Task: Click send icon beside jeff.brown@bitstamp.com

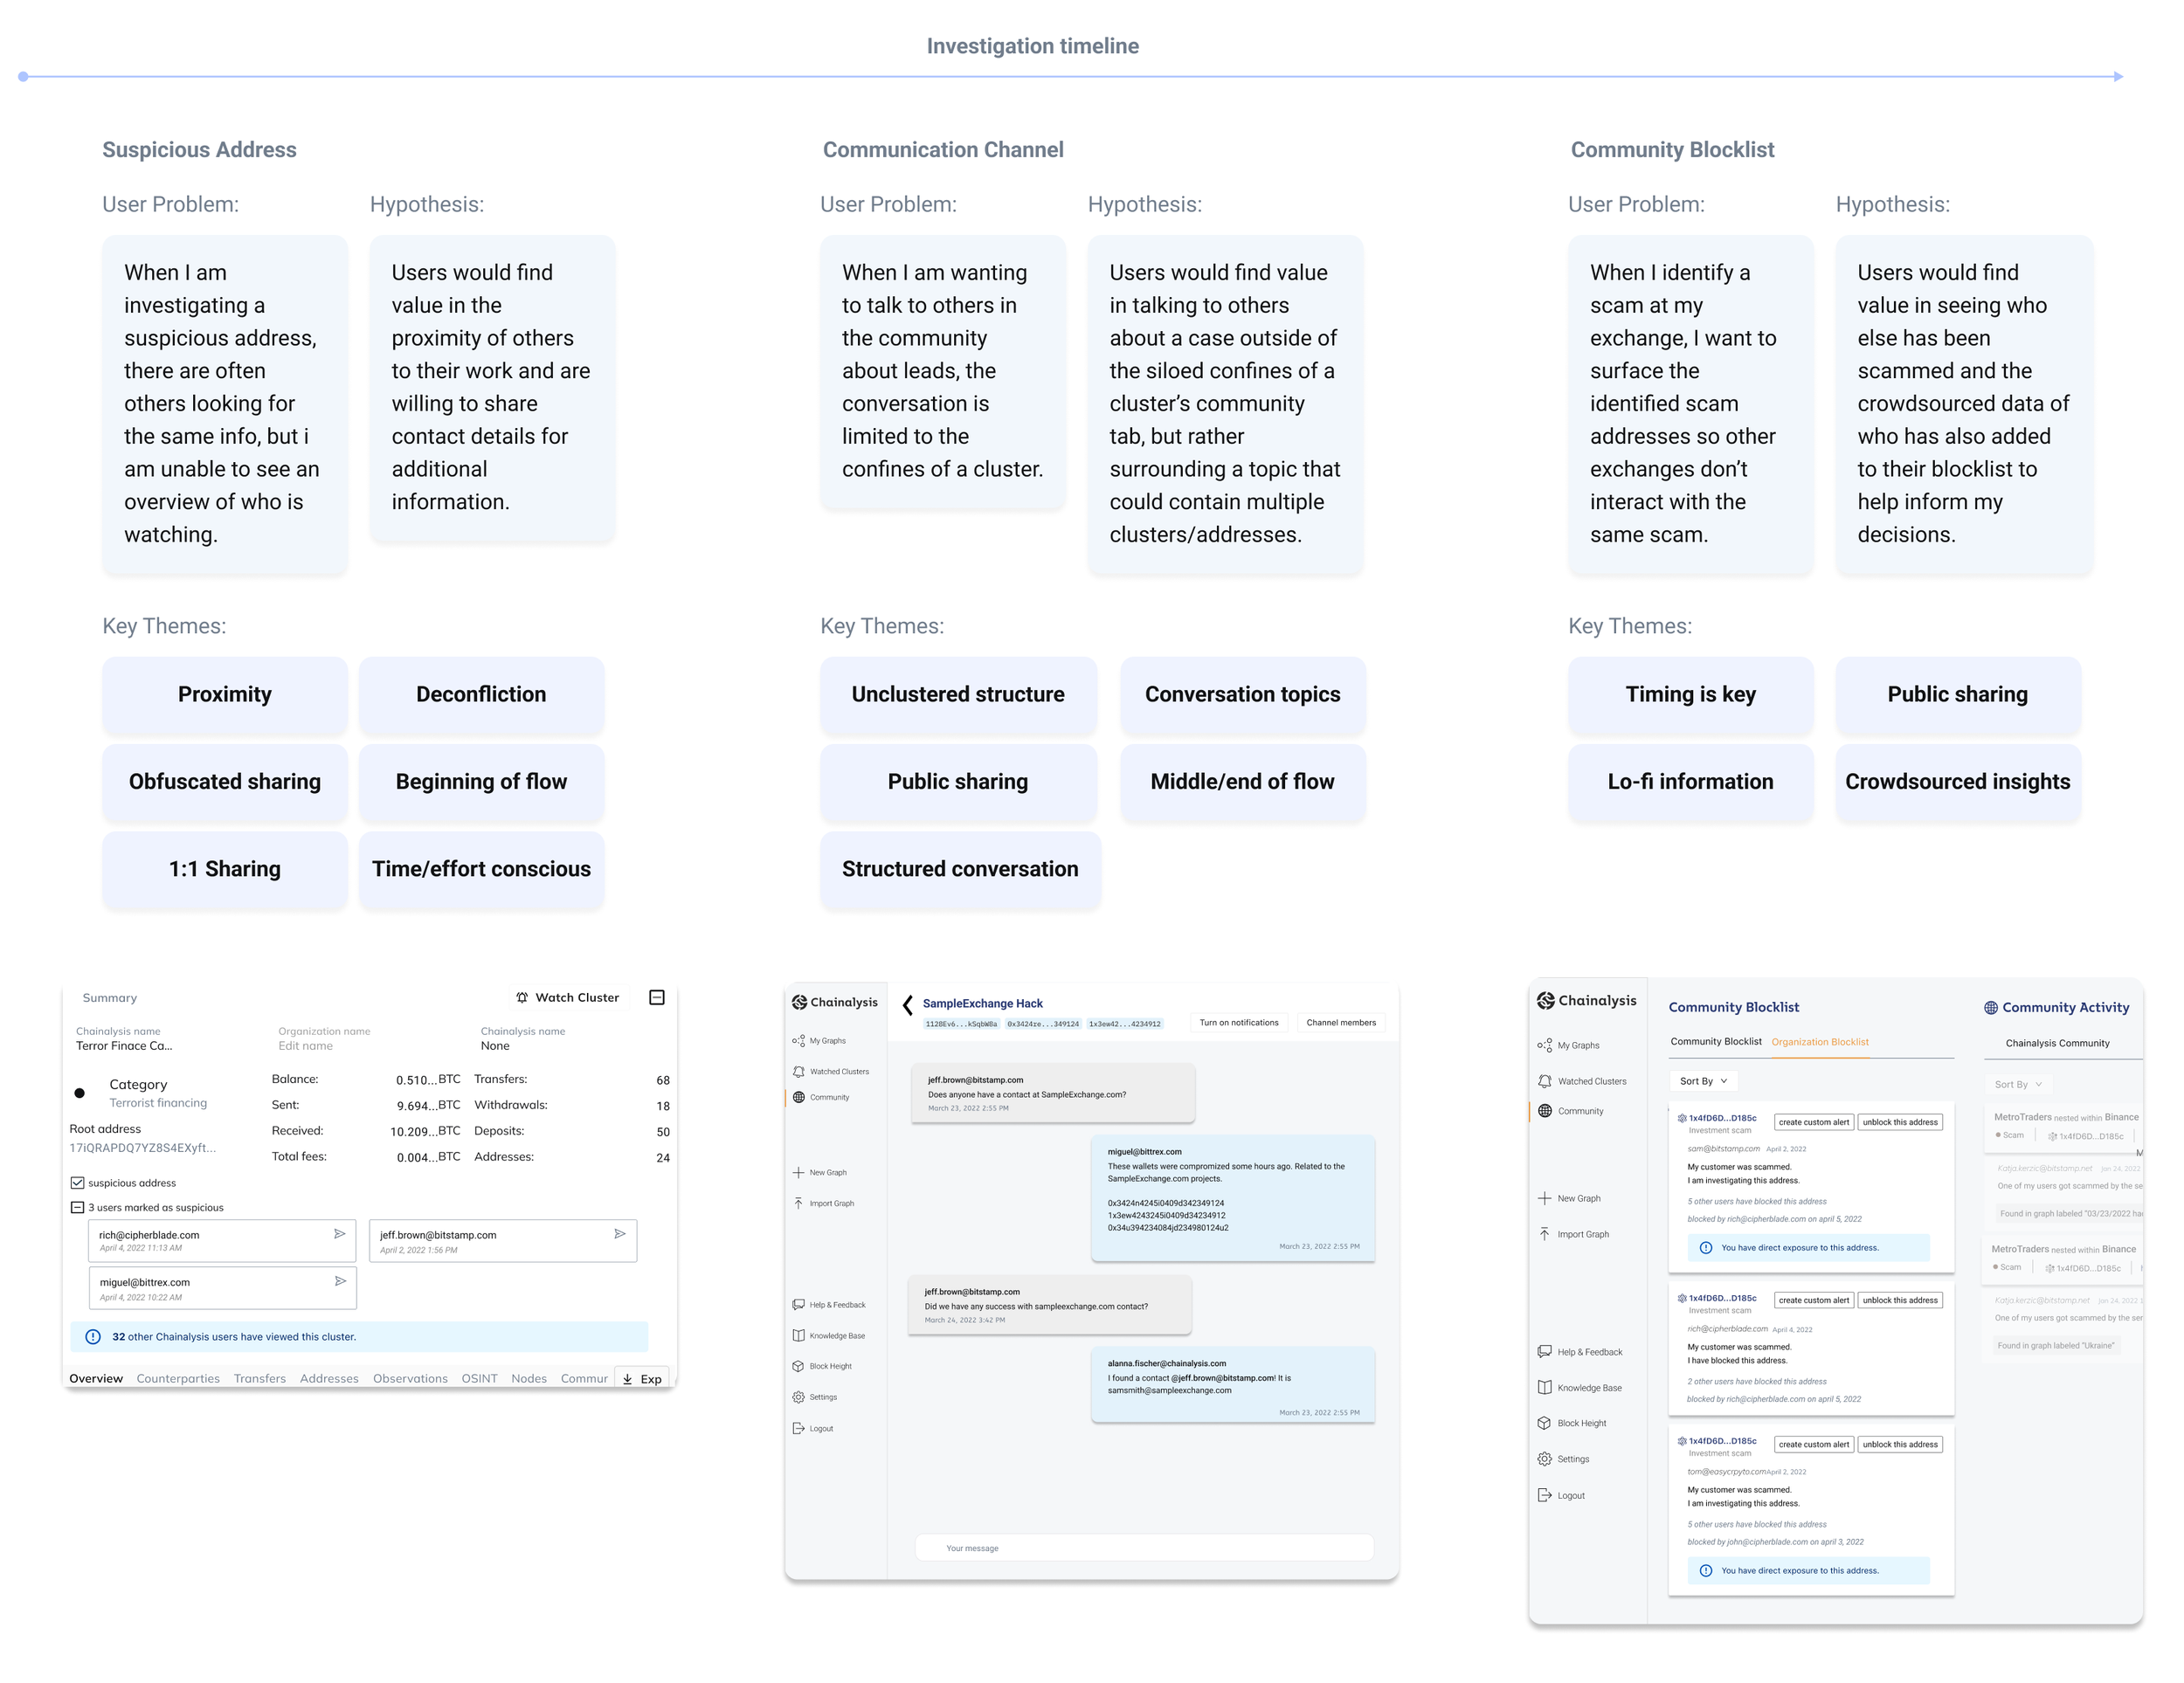Action: click(x=620, y=1234)
